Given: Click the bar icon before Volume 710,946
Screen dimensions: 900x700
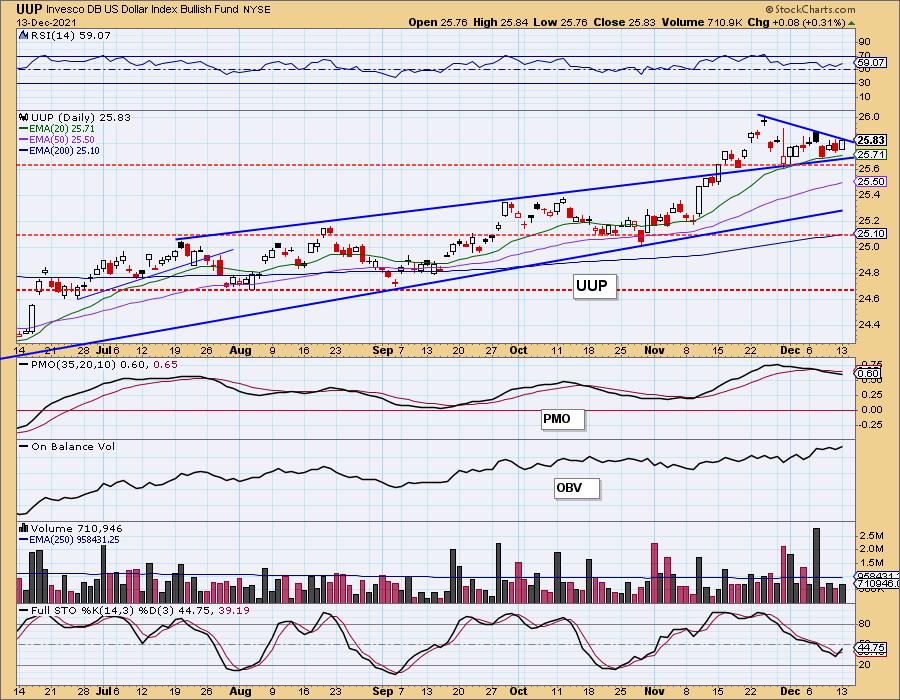Looking at the screenshot, I should pos(24,528).
